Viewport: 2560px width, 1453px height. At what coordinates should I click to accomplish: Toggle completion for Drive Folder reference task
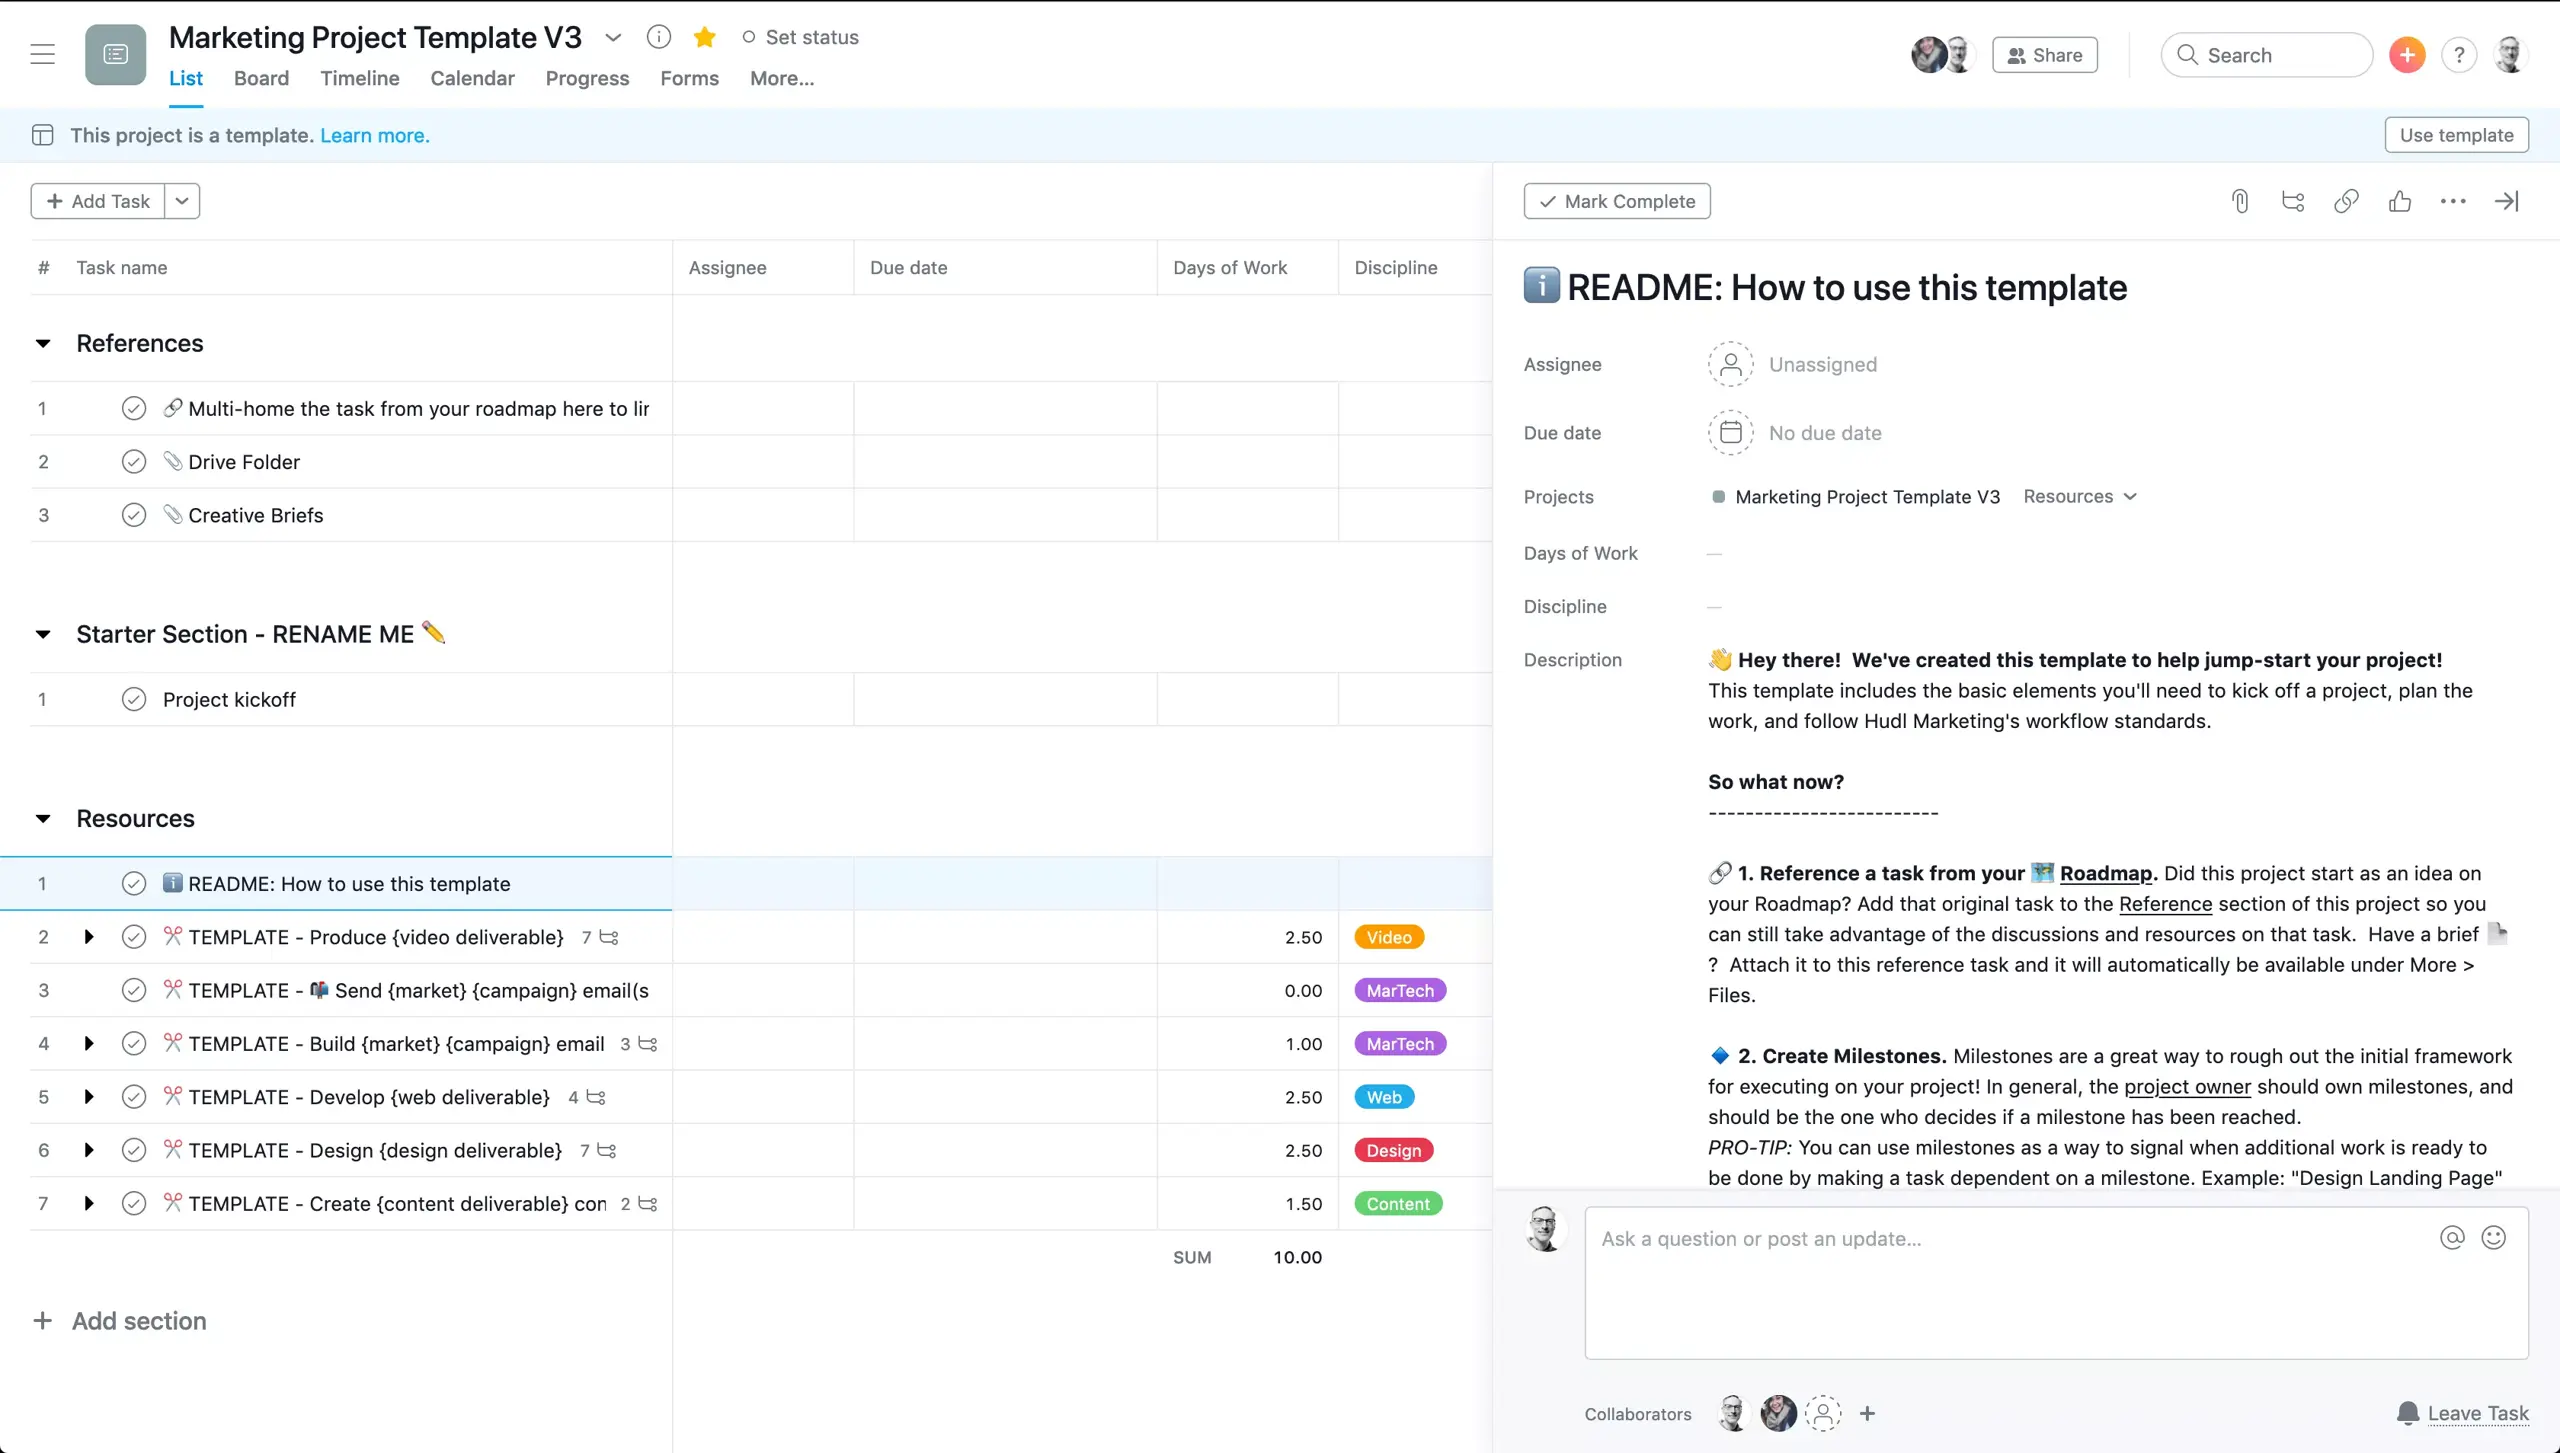(132, 461)
